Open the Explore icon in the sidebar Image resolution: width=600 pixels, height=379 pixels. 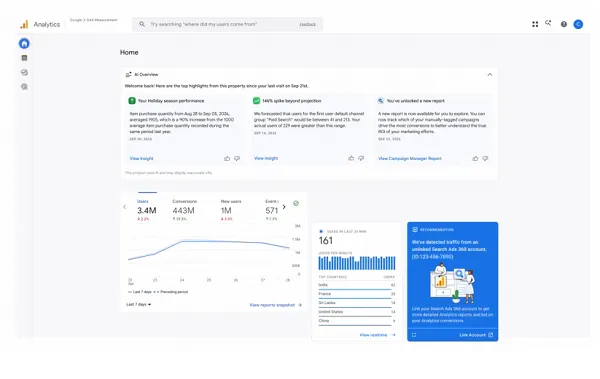(24, 72)
